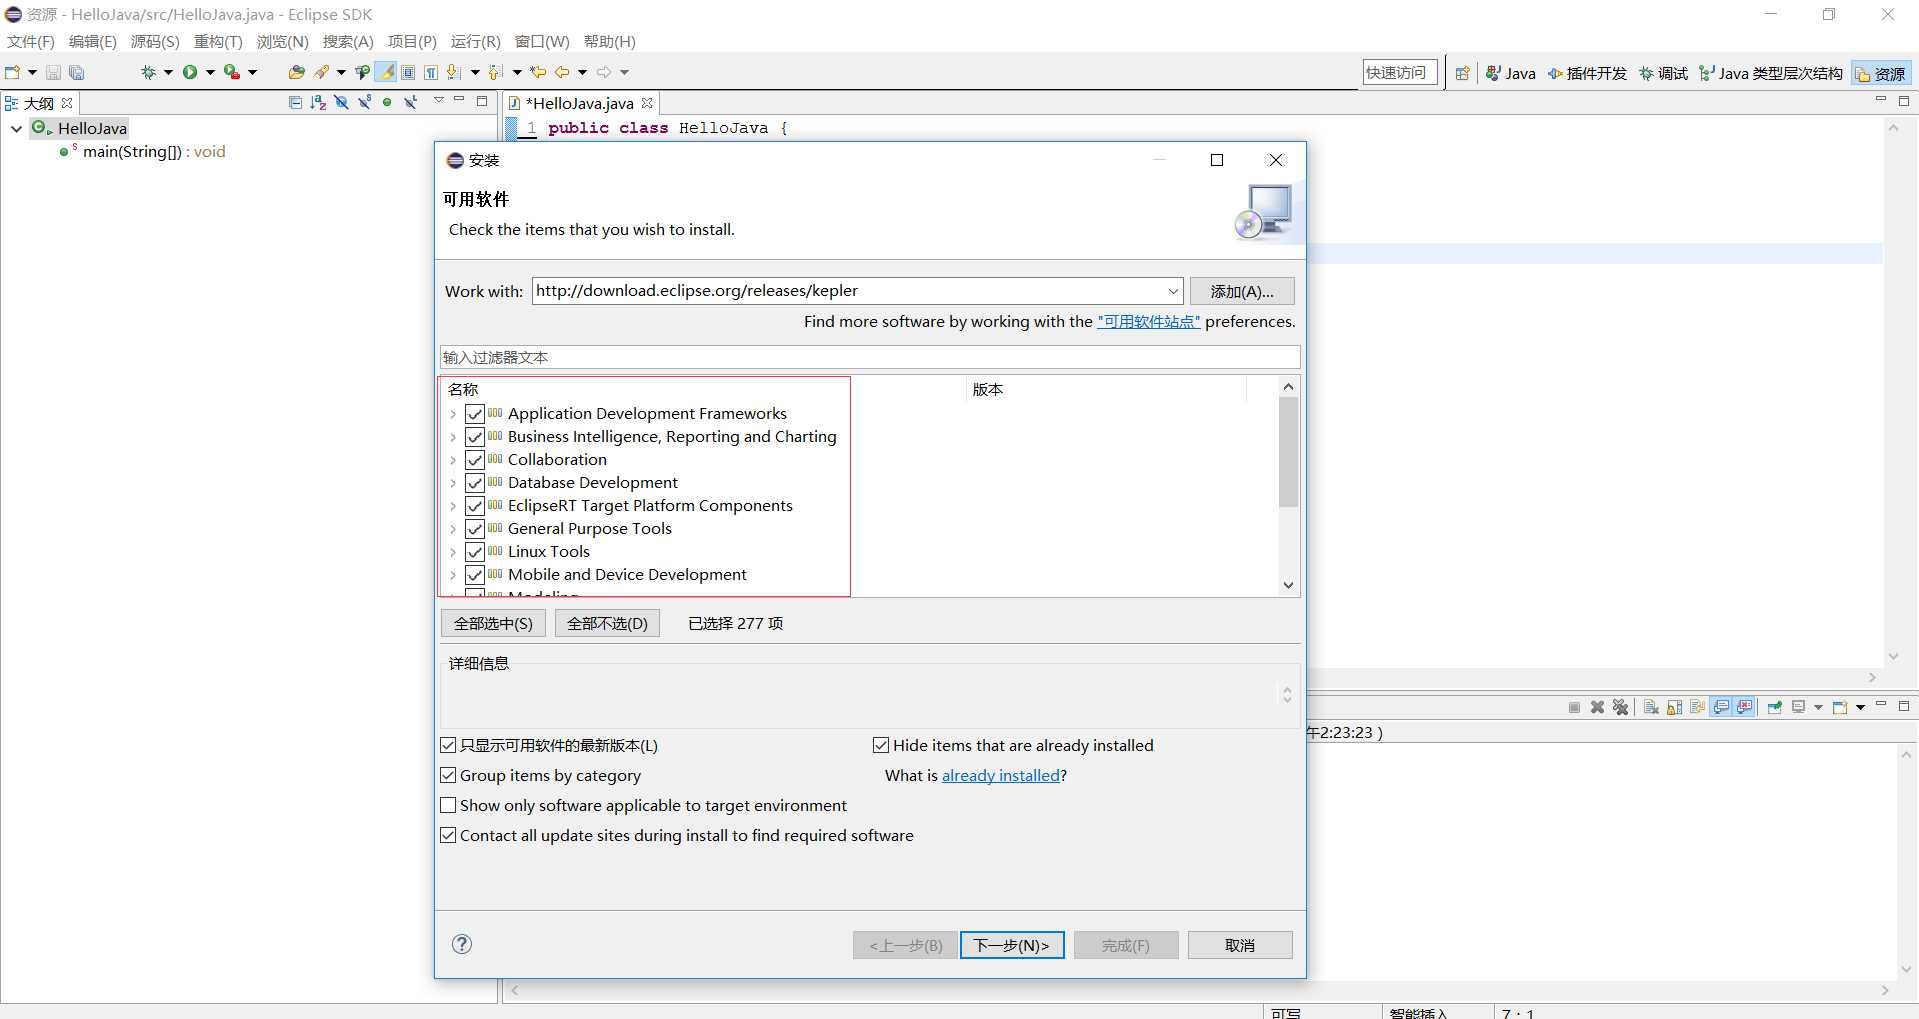Click the Save All toolbar icon

click(76, 72)
